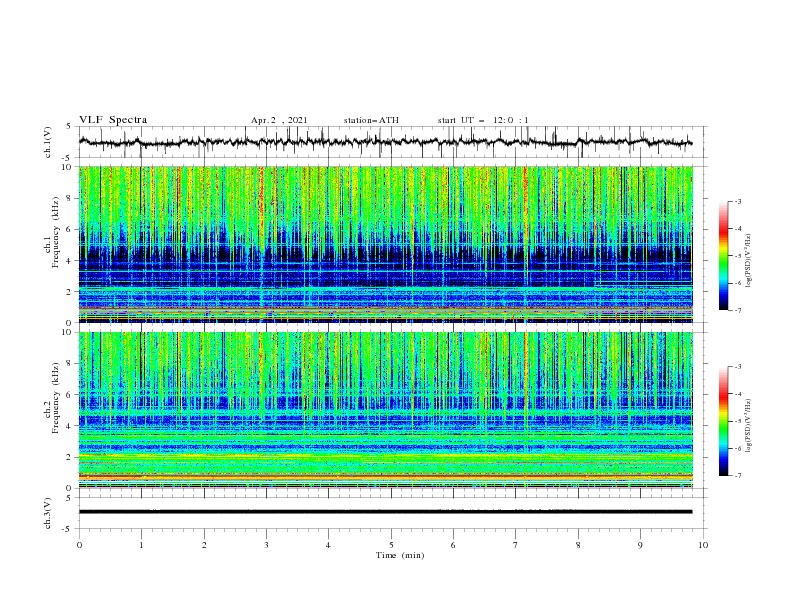Click the ch.3 flat voltage trace
Image resolution: width=792 pixels, height=612 pixels.
coord(385,512)
